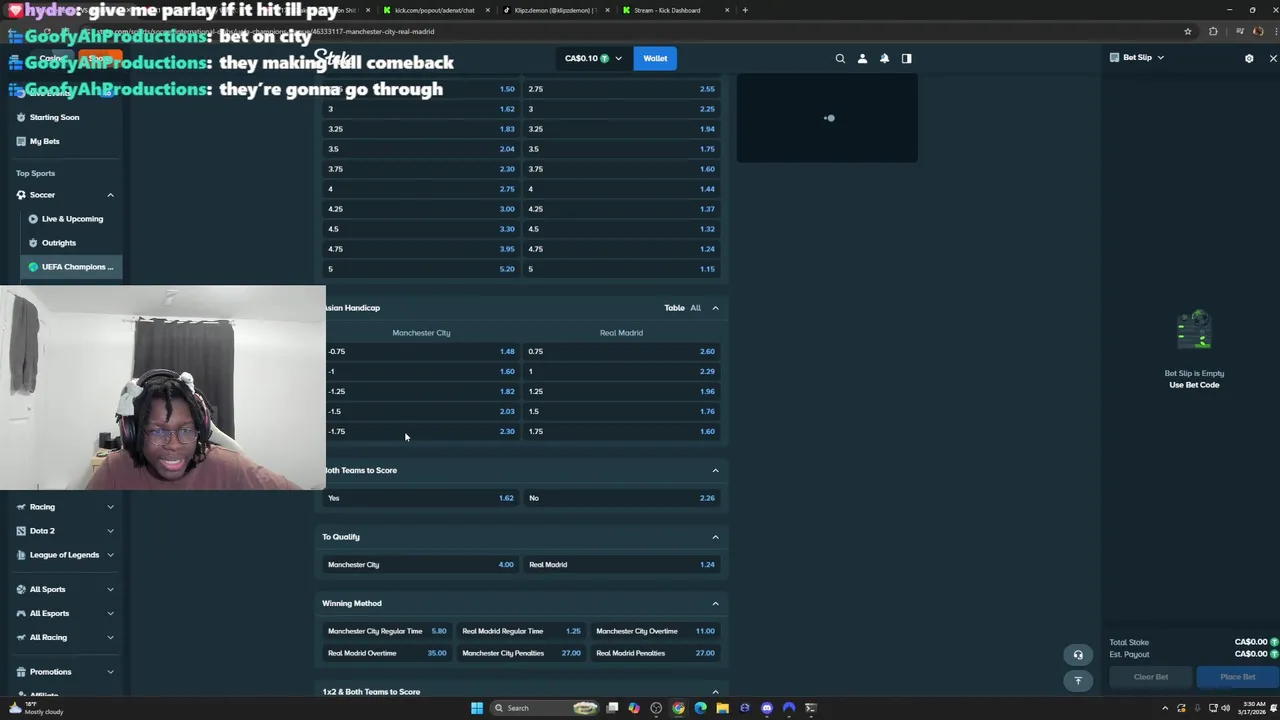Viewport: 1280px width, 720px height.
Task: Select right-column total 2.75 at odds 2.55
Action: 621,89
